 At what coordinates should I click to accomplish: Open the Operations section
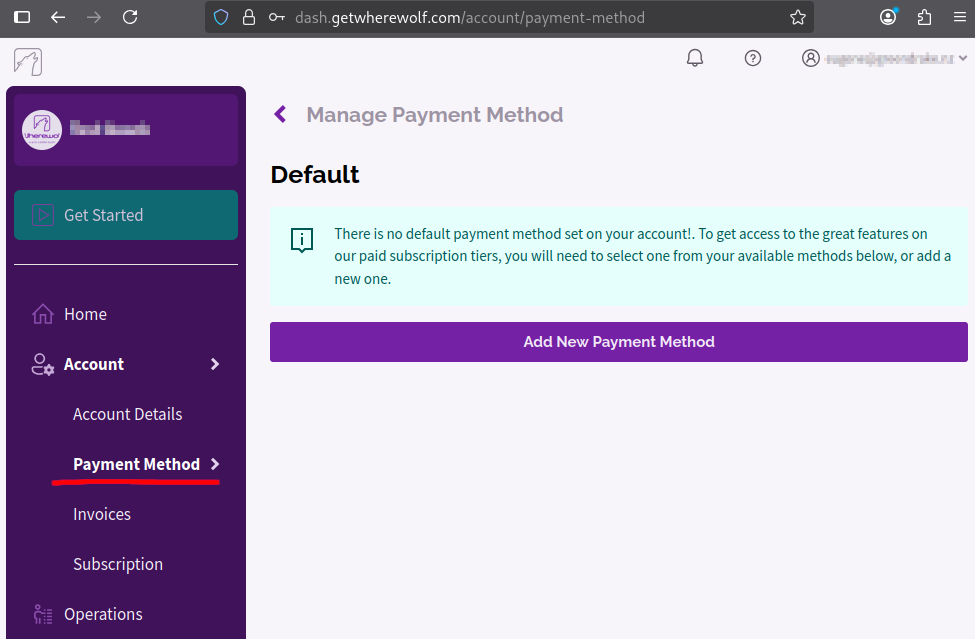pyautogui.click(x=103, y=614)
